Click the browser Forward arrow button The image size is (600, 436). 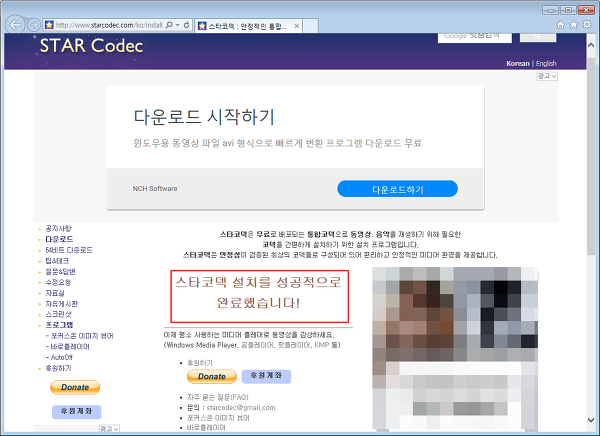point(34,25)
